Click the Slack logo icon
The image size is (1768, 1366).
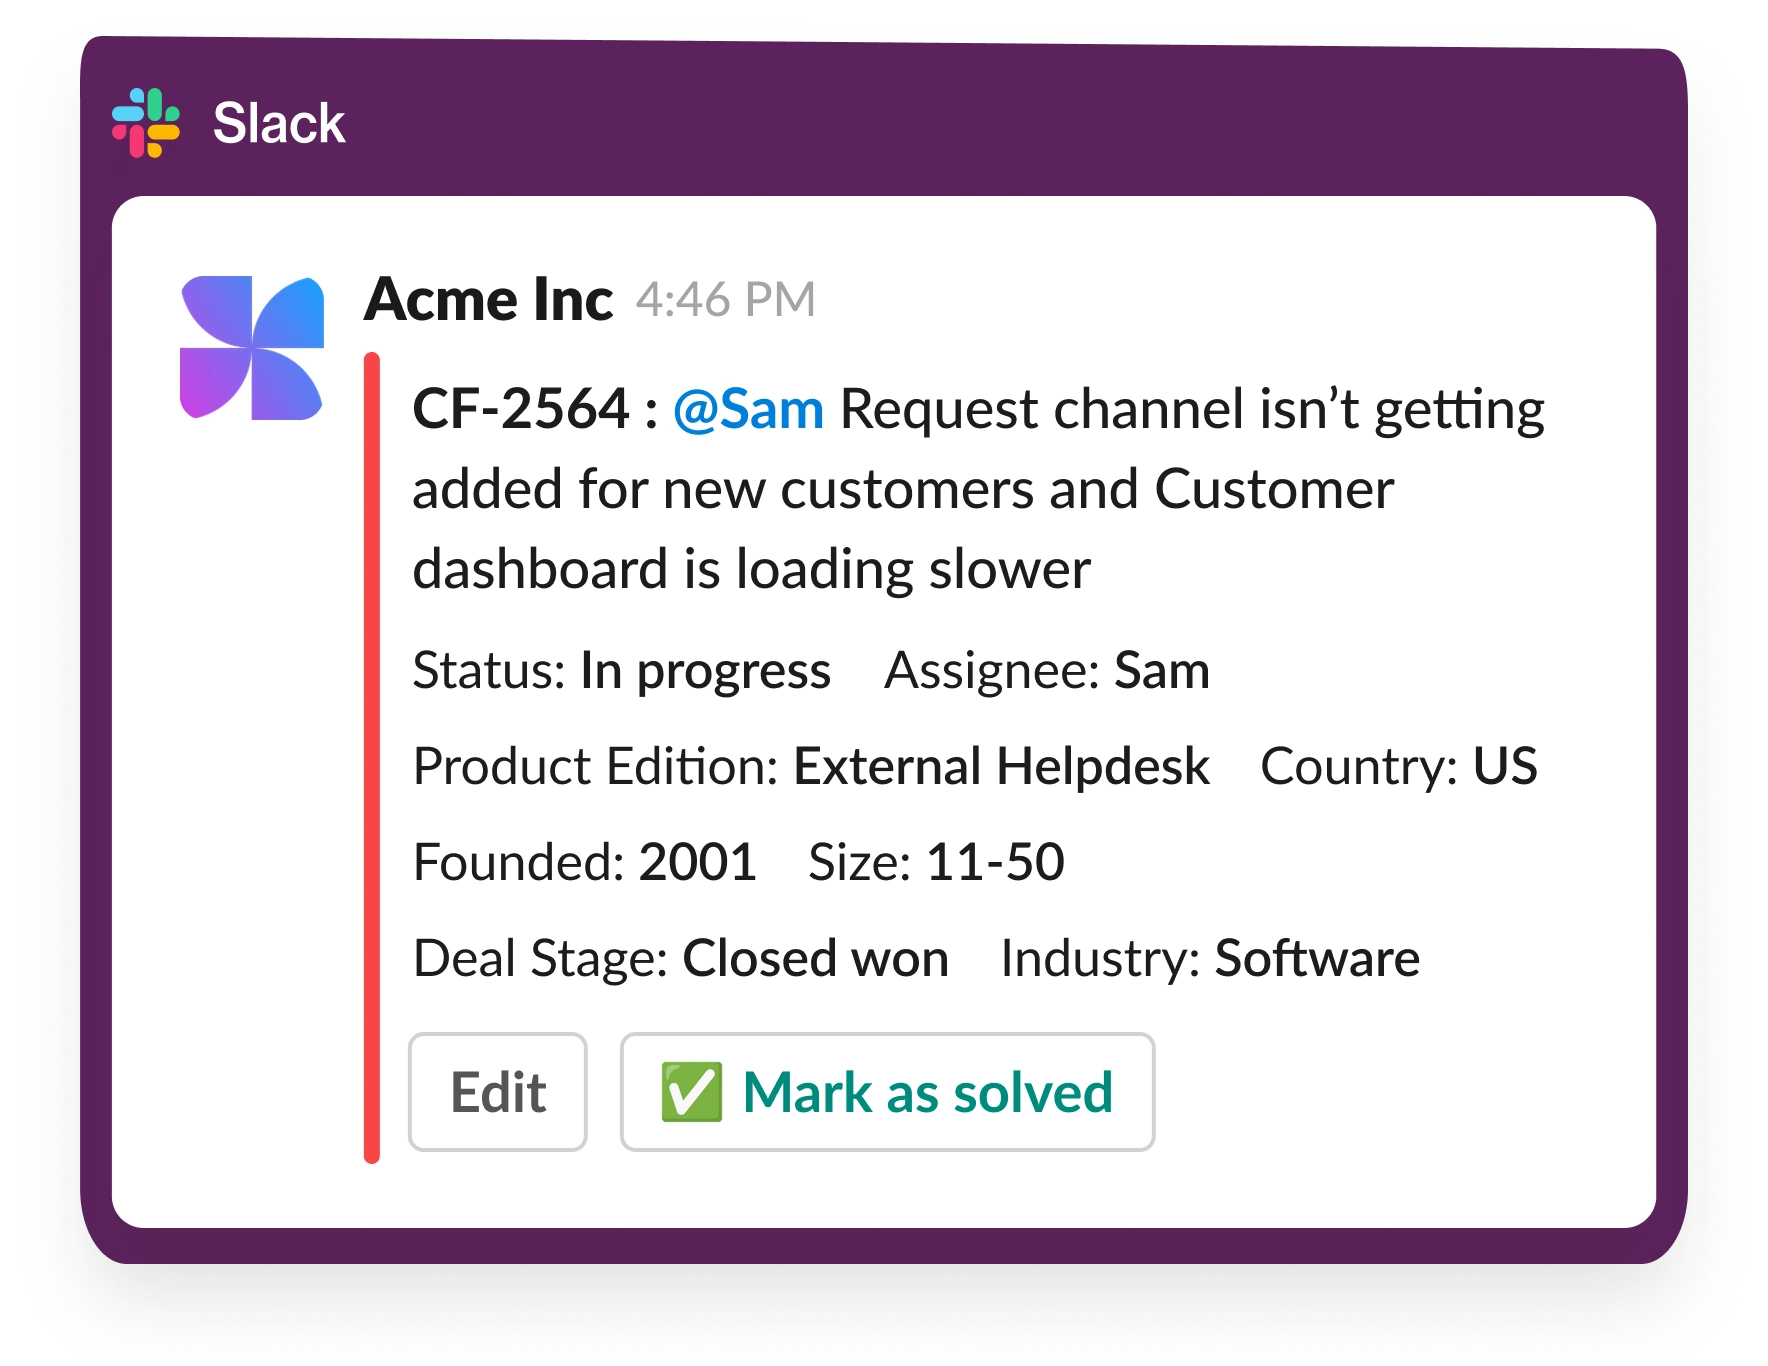(x=146, y=124)
